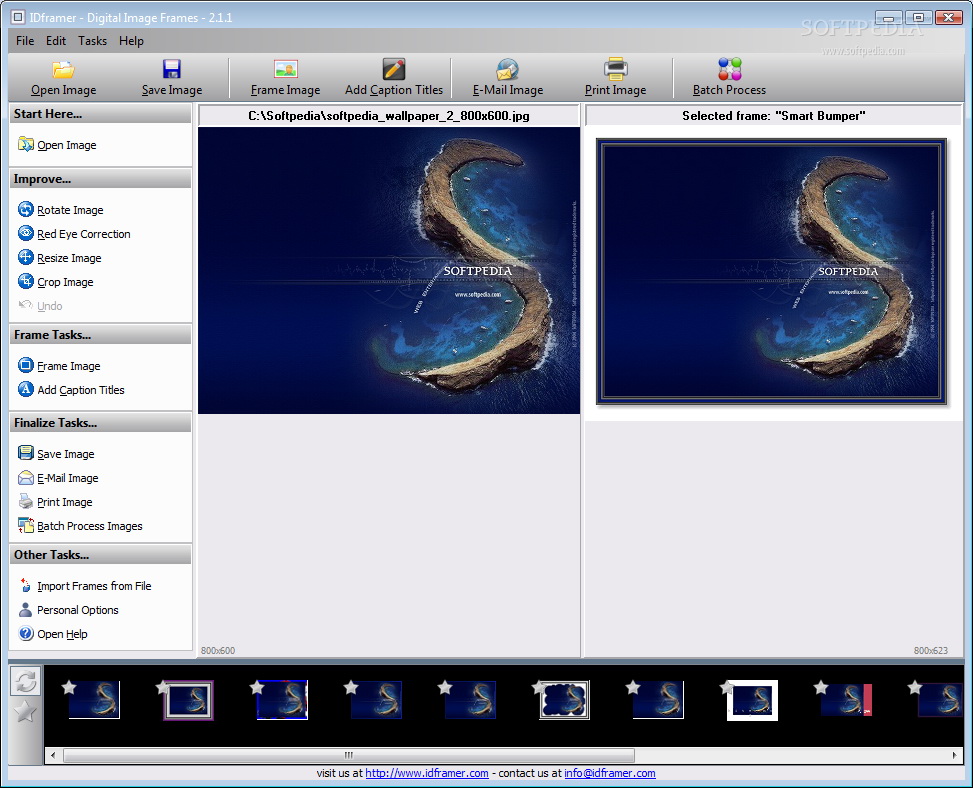
Task: Select the thick white frame thumbnail
Action: click(752, 701)
